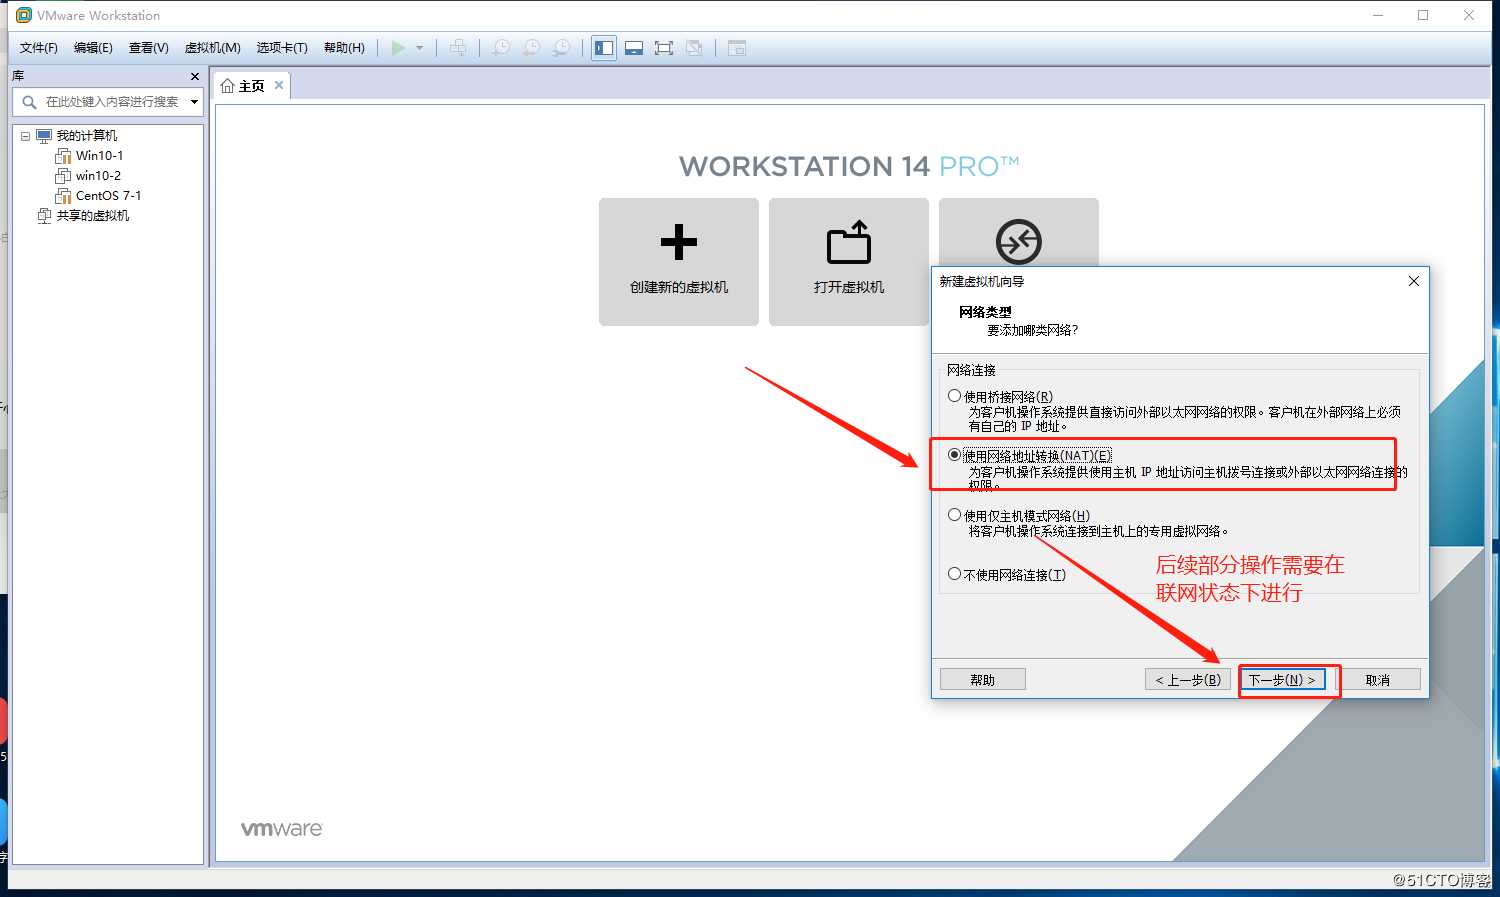The width and height of the screenshot is (1500, 897).
Task: Open the 文件(F) menu
Action: [x=39, y=48]
